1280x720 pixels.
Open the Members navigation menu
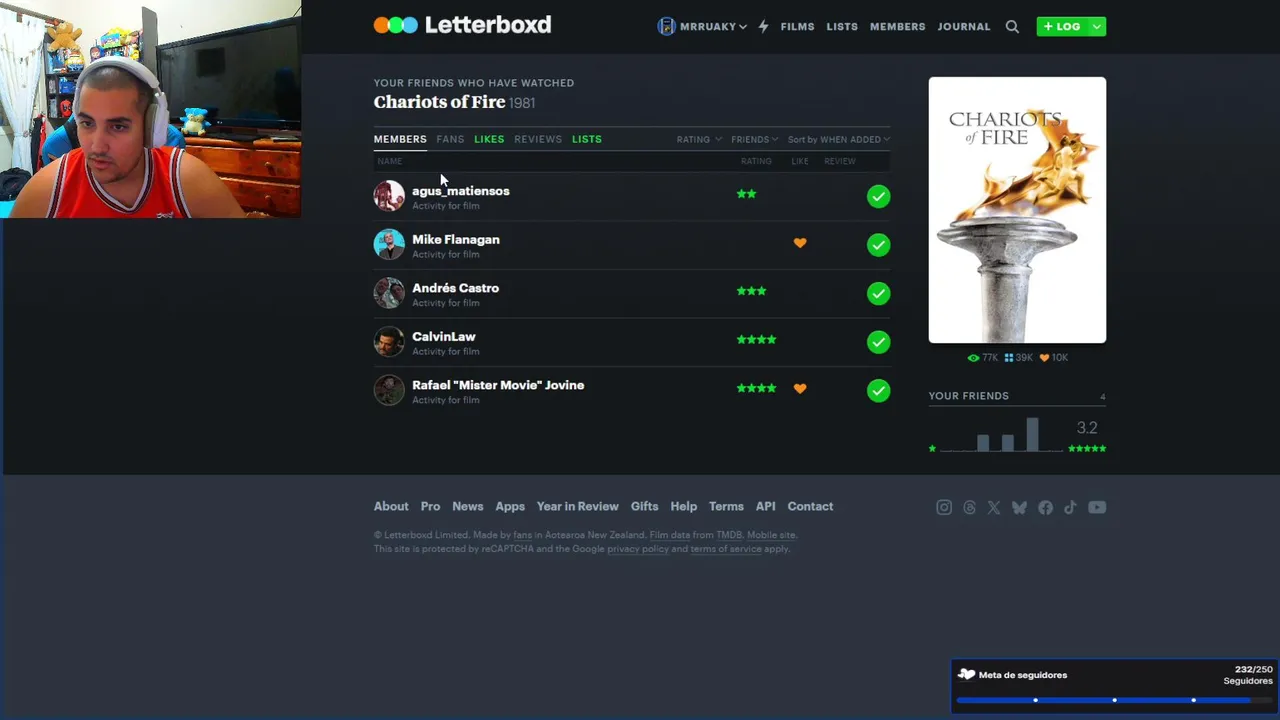pyautogui.click(x=897, y=27)
